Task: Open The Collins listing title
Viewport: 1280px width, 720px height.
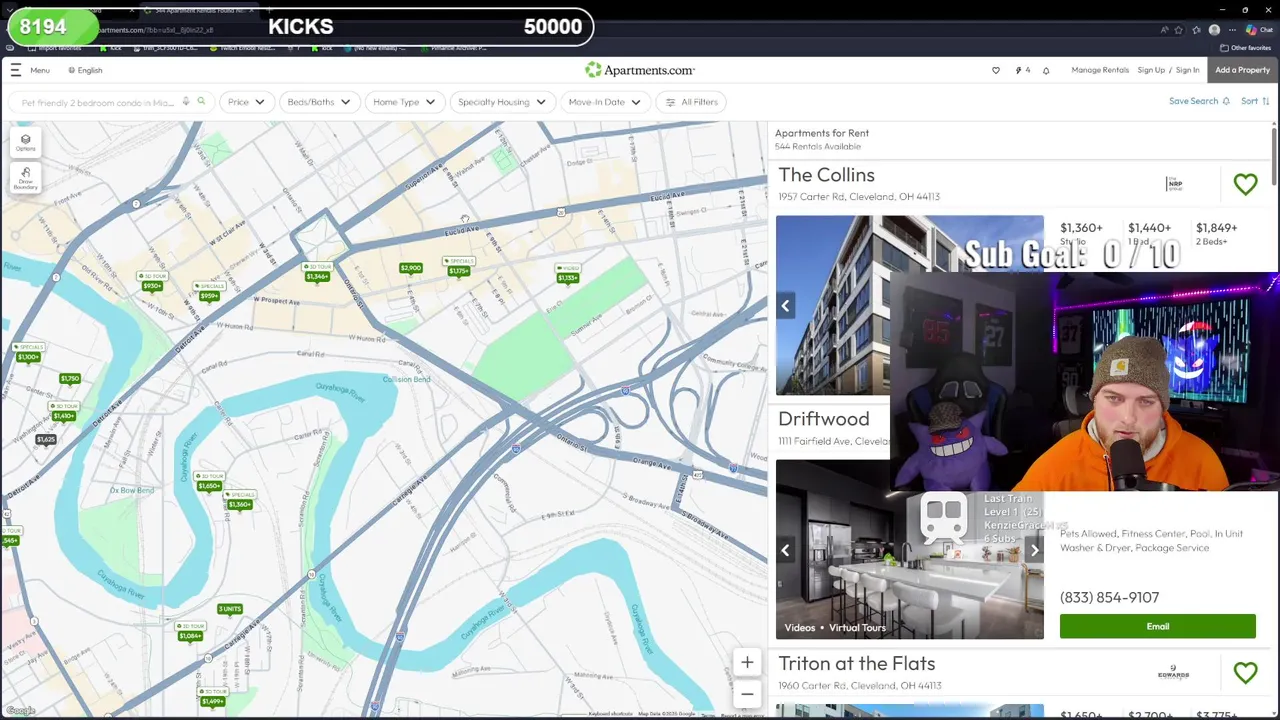Action: tap(826, 175)
